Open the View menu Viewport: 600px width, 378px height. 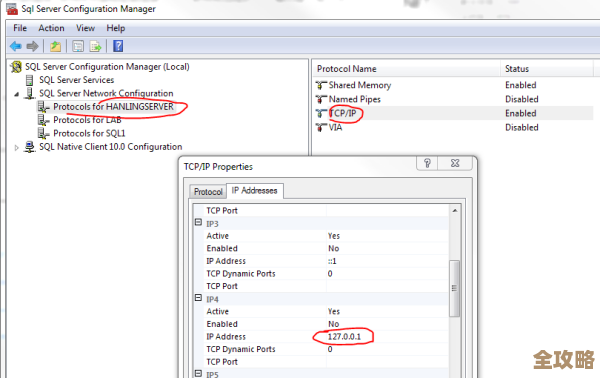coord(85,28)
